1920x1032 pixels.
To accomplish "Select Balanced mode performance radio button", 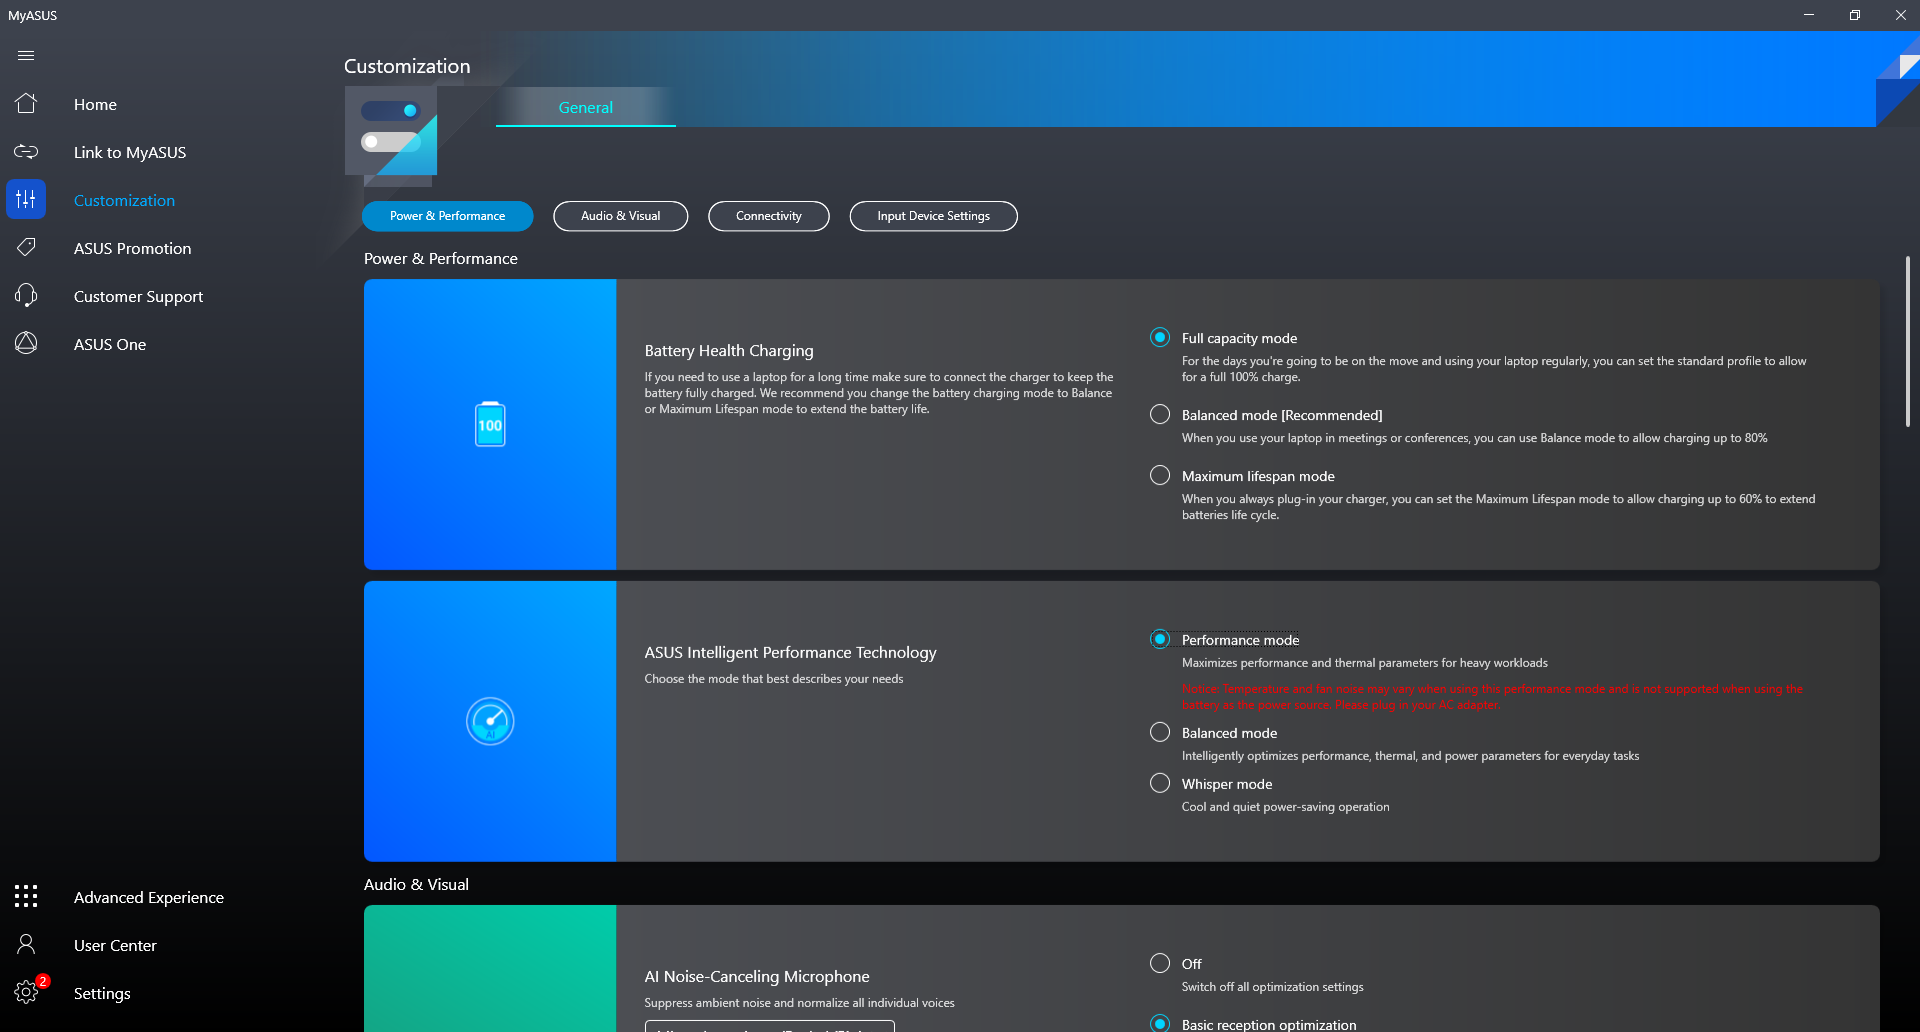I will click(x=1160, y=733).
